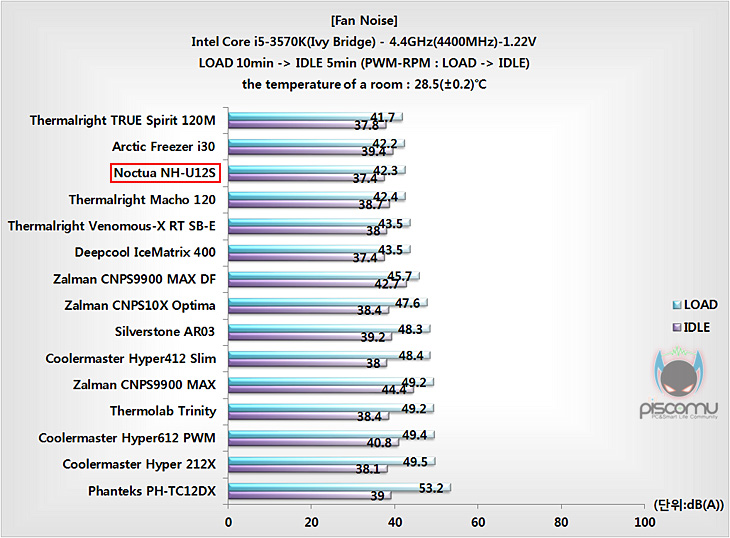Click the 49.5 load value for Hyper 212X
The width and height of the screenshot is (730, 538).
(x=415, y=462)
